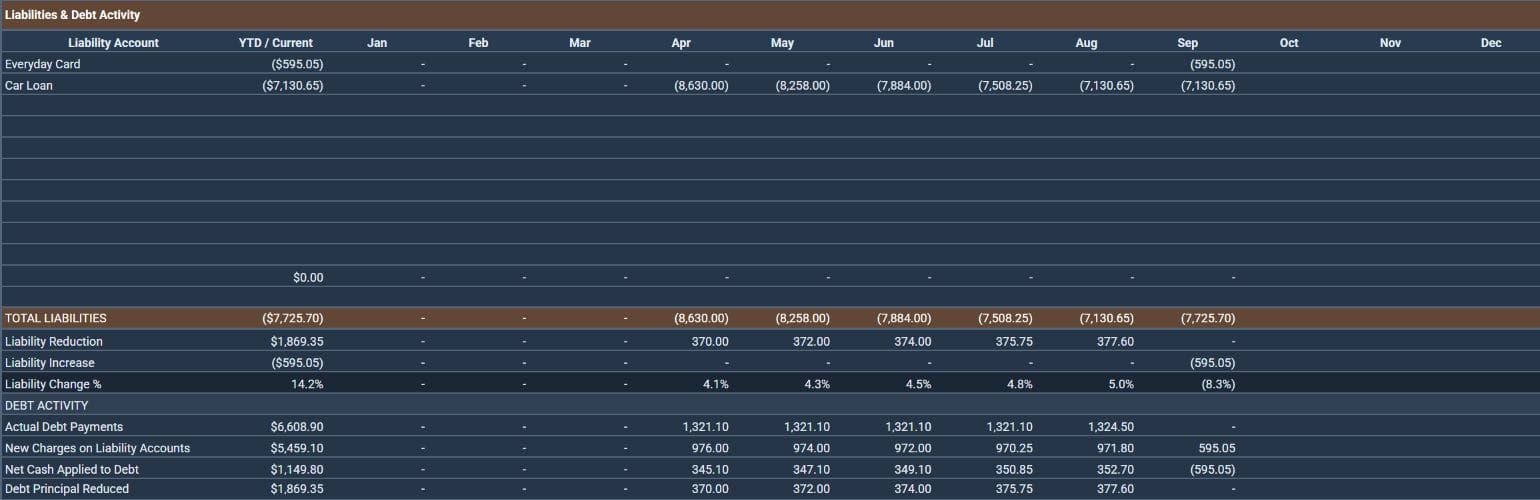This screenshot has width=1540, height=500.
Task: Click the $0.00 YTD cell
Action: [x=308, y=278]
